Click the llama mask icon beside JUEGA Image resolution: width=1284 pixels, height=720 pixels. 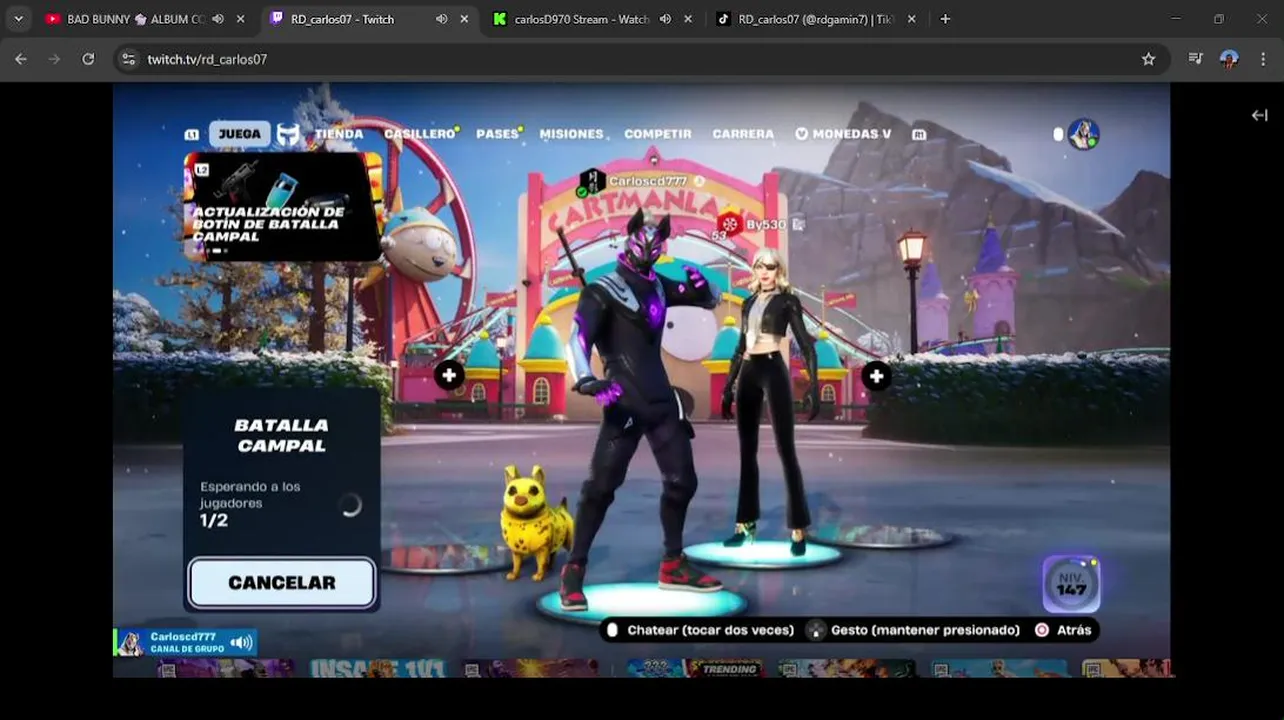[x=288, y=134]
